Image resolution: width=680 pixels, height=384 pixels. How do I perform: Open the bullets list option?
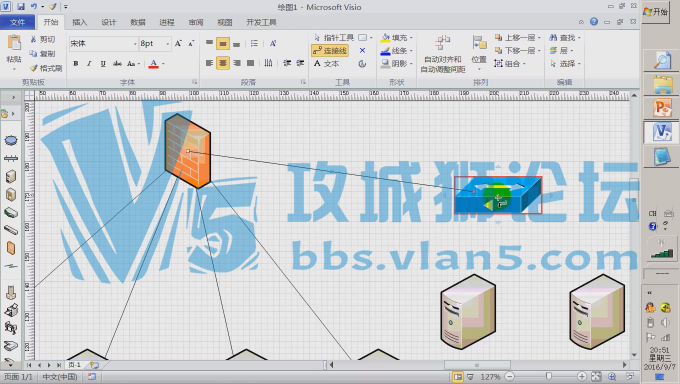[x=254, y=43]
